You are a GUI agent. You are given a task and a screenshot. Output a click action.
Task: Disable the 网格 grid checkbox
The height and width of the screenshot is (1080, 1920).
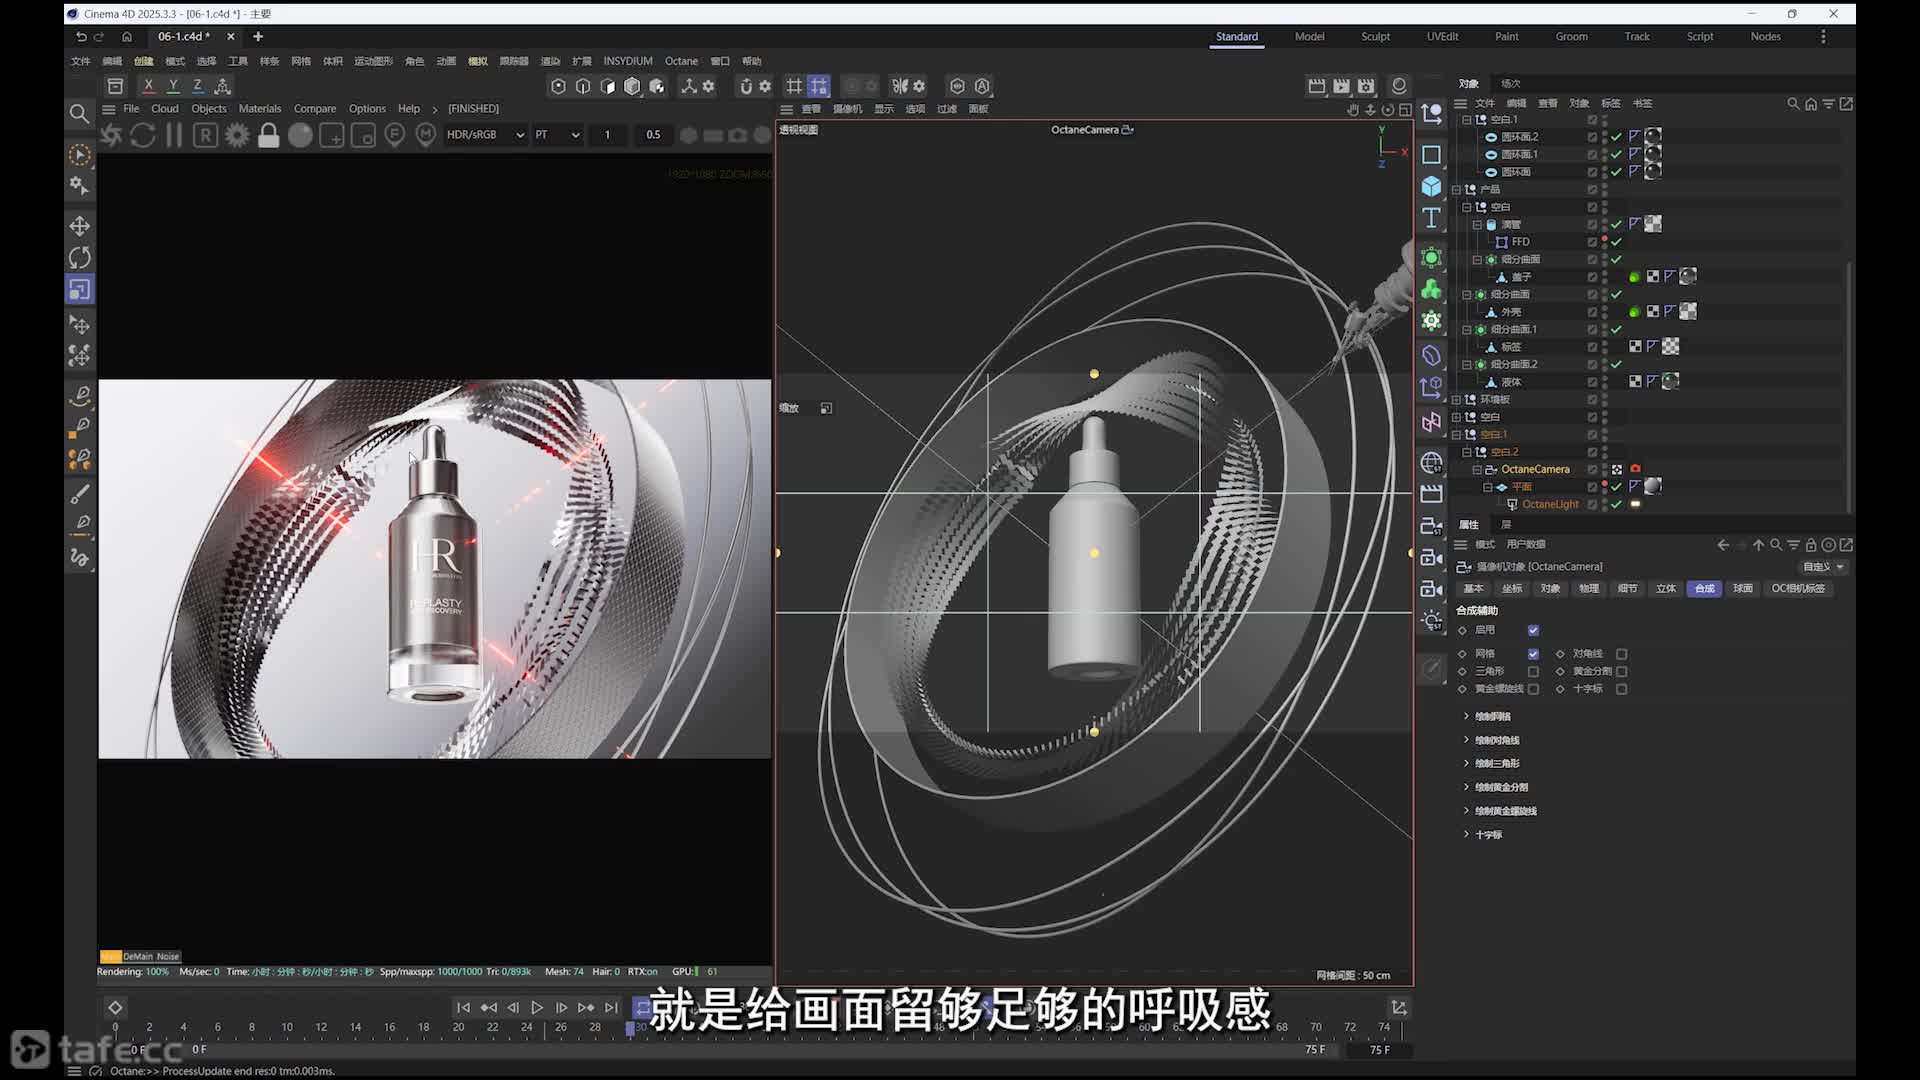[x=1533, y=654]
